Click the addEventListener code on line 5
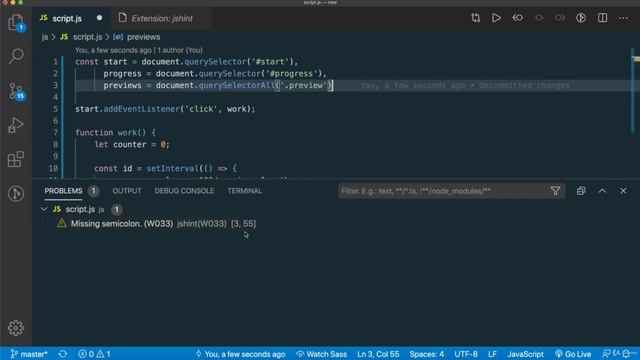640x360 pixels. click(142, 109)
